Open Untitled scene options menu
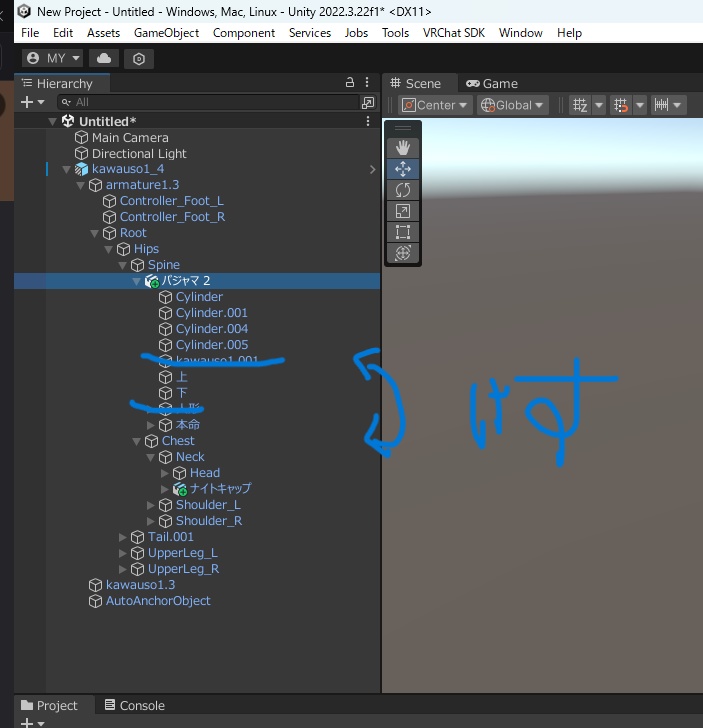The height and width of the screenshot is (728, 703). pyautogui.click(x=368, y=121)
